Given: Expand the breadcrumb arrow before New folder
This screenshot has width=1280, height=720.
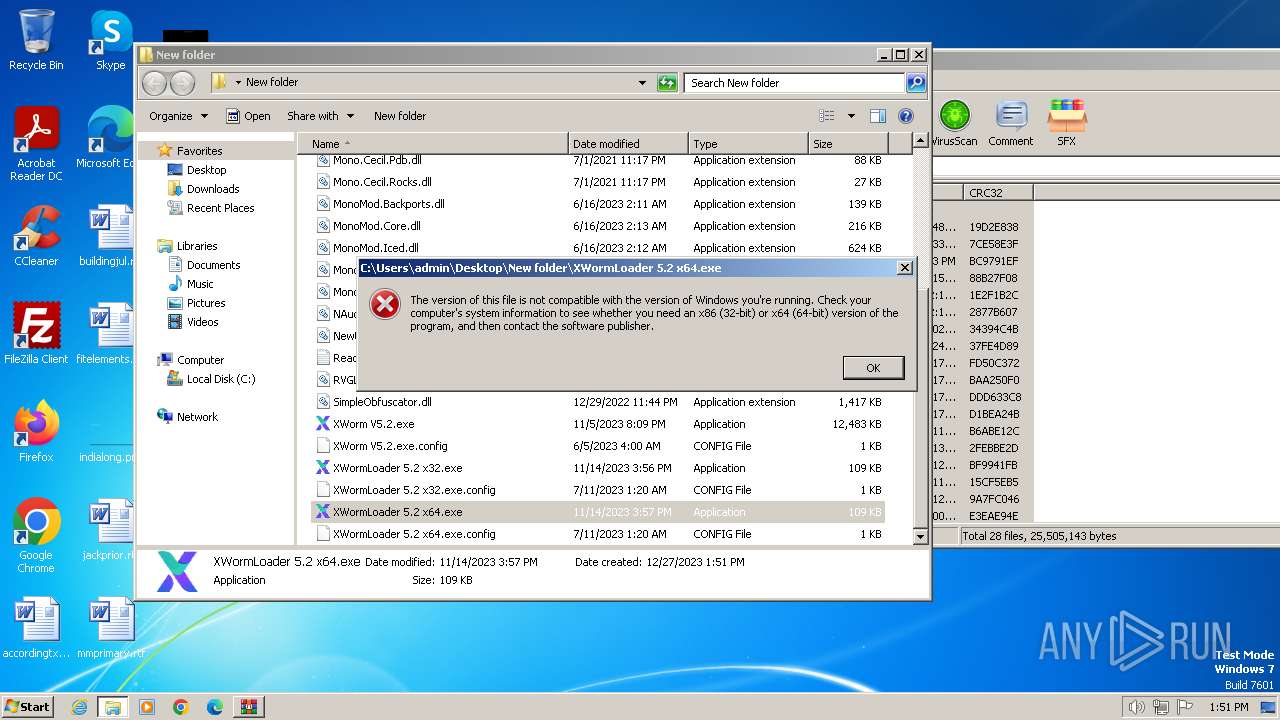Looking at the screenshot, I should tap(238, 83).
